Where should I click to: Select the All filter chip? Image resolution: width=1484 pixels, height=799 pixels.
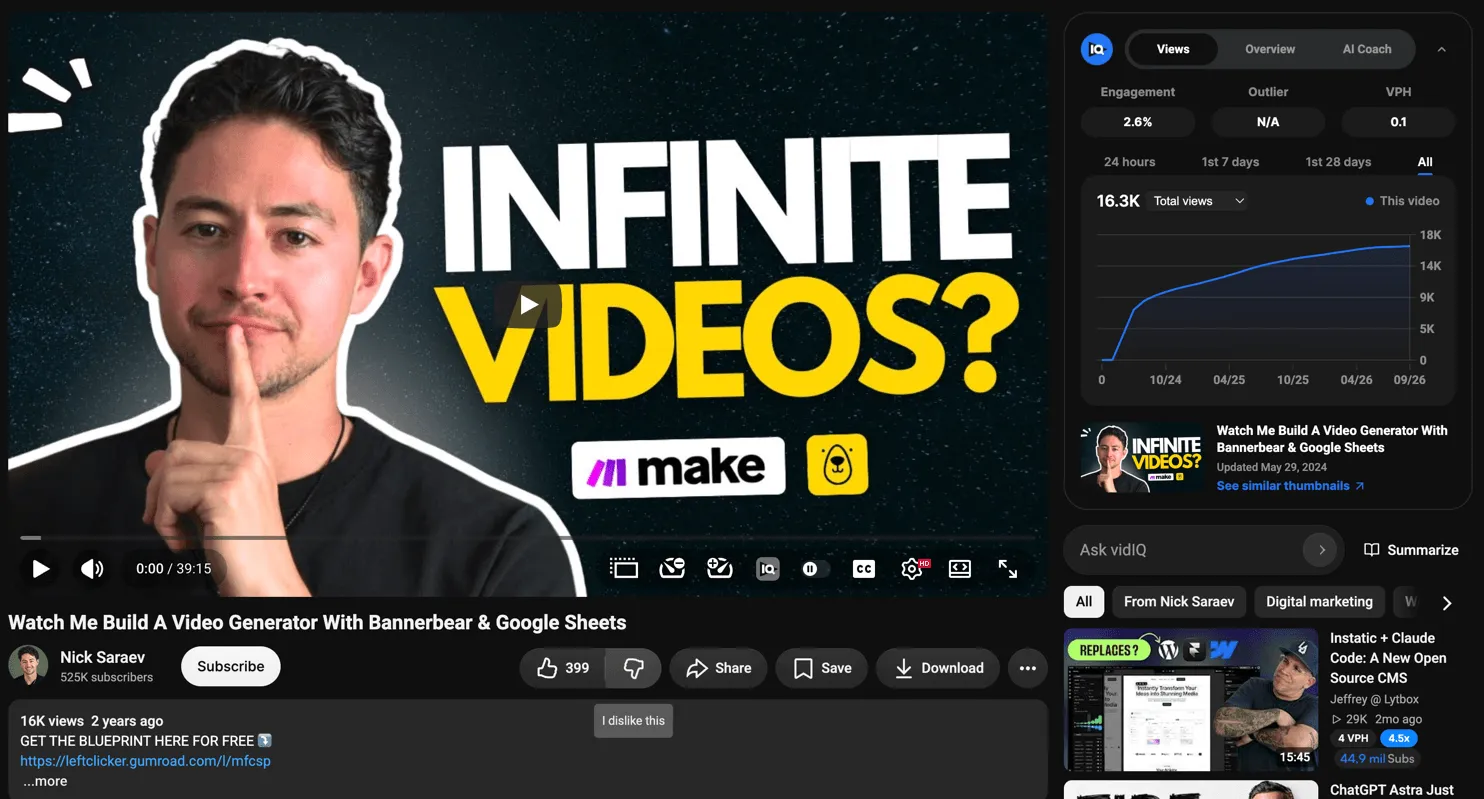point(1084,601)
